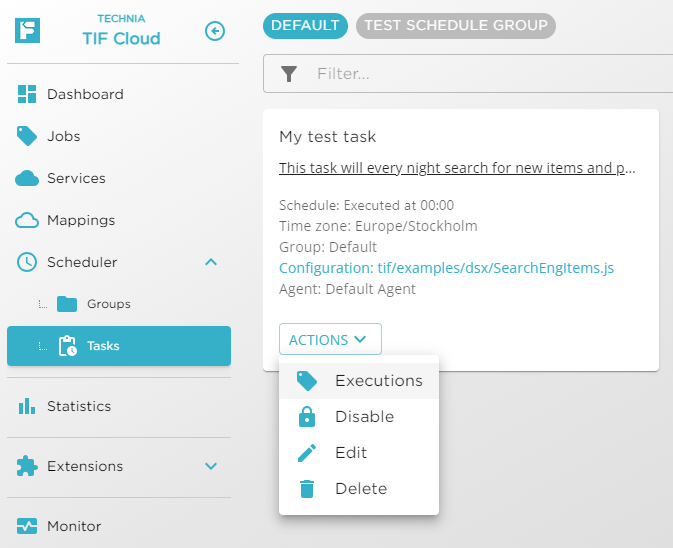Viewport: 673px width, 548px height.
Task: Click the filter funnel icon
Action: click(x=289, y=73)
